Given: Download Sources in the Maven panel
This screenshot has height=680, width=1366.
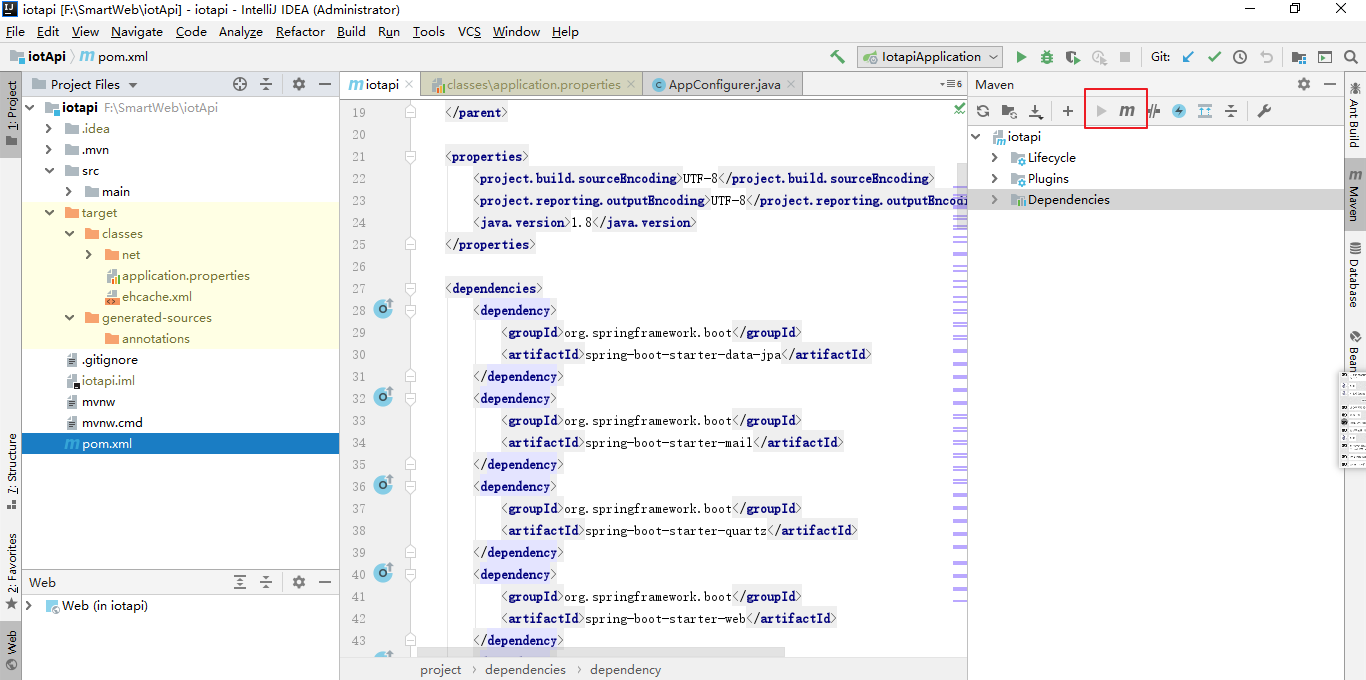Looking at the screenshot, I should (1037, 111).
